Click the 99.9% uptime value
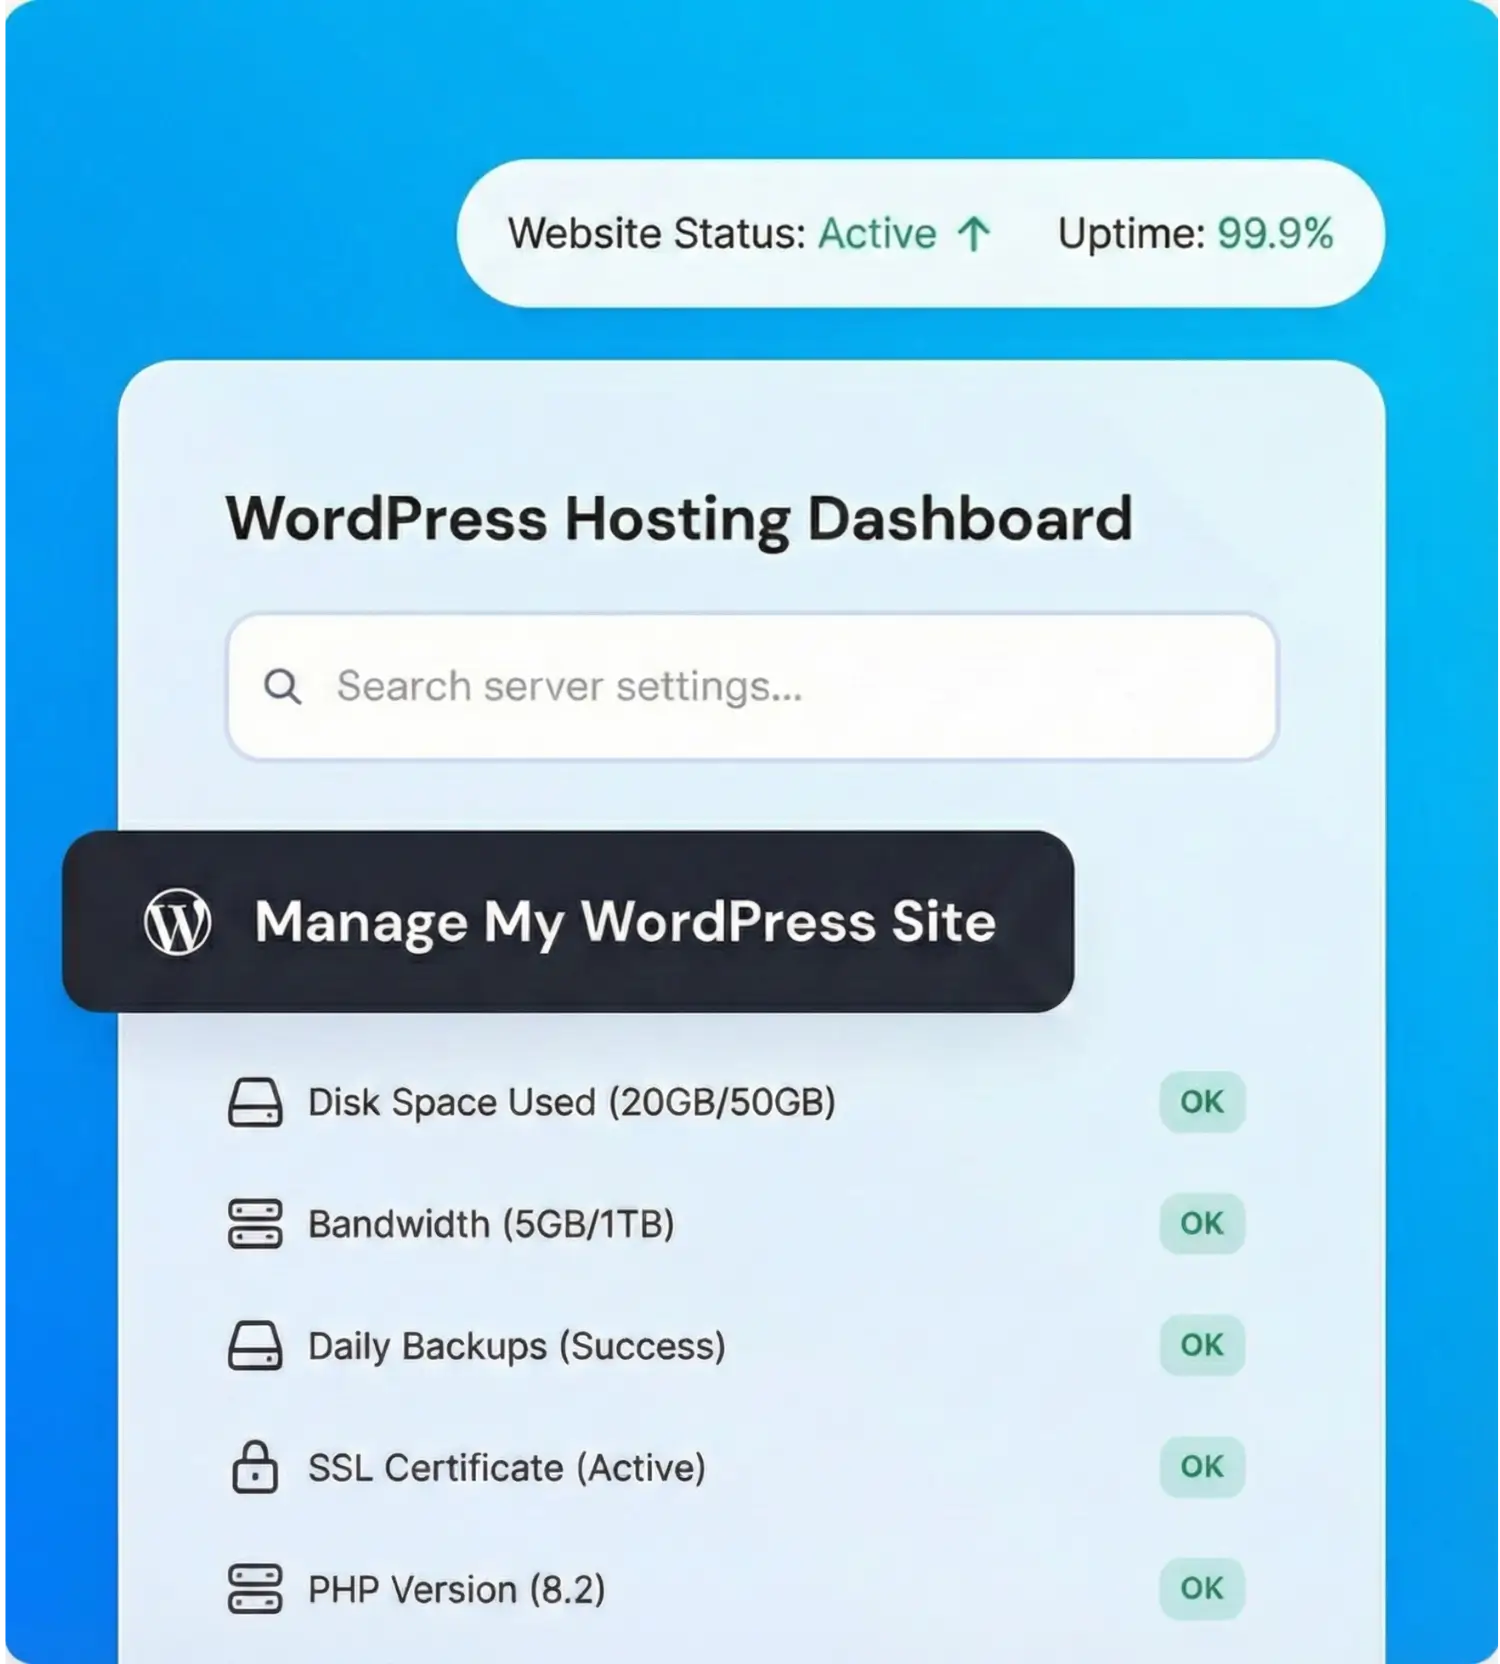This screenshot has width=1500, height=1664. pyautogui.click(x=1275, y=234)
